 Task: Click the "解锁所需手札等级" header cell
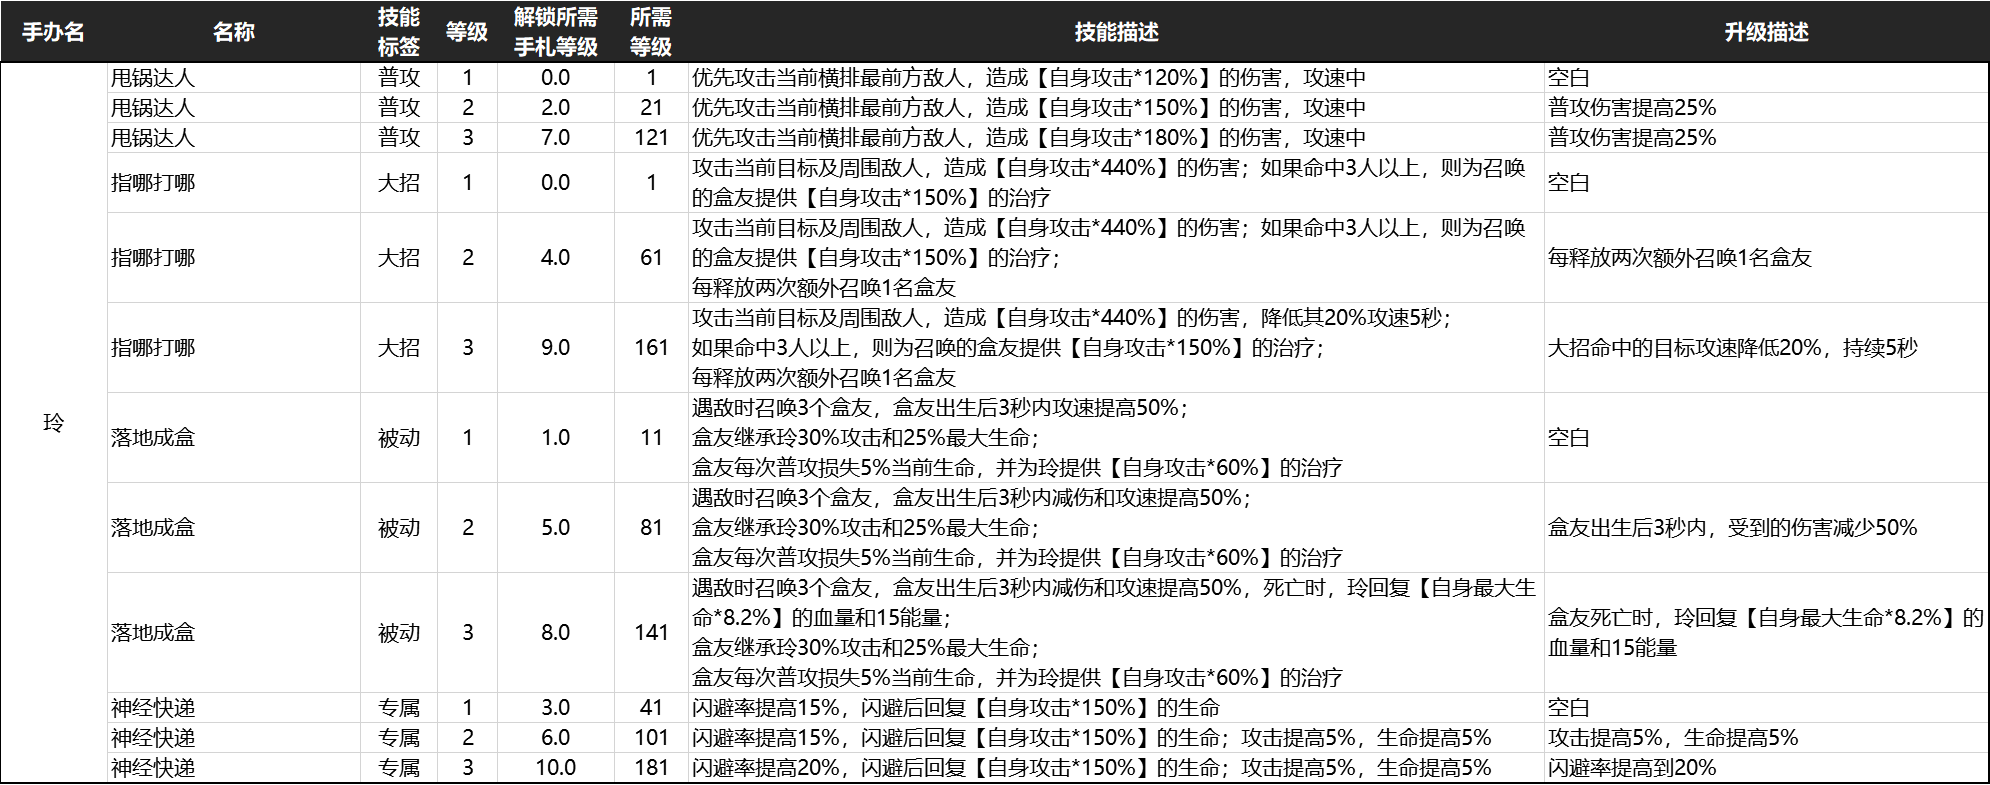[x=555, y=32]
